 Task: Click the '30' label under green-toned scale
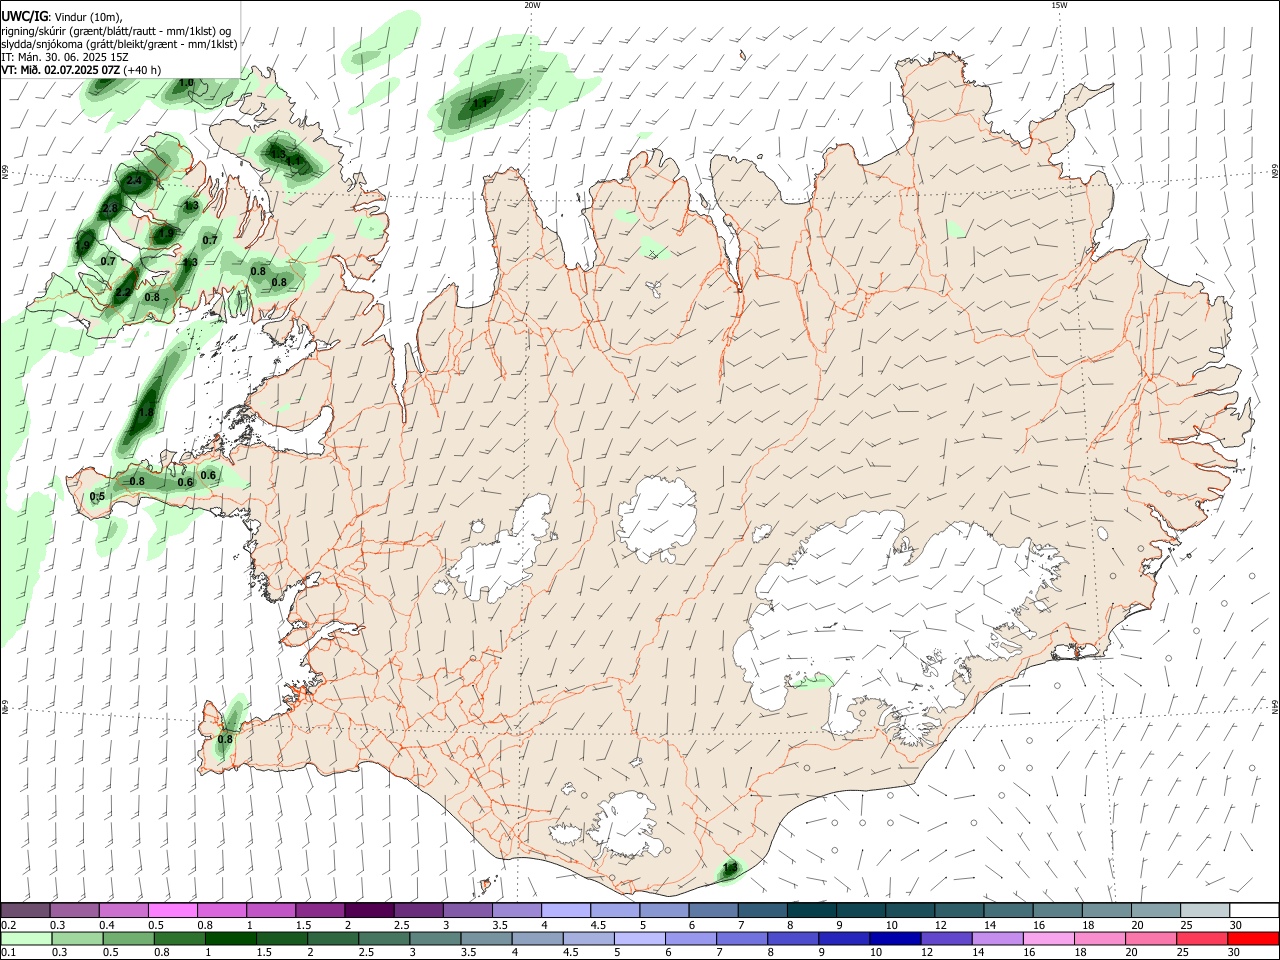click(x=1234, y=953)
